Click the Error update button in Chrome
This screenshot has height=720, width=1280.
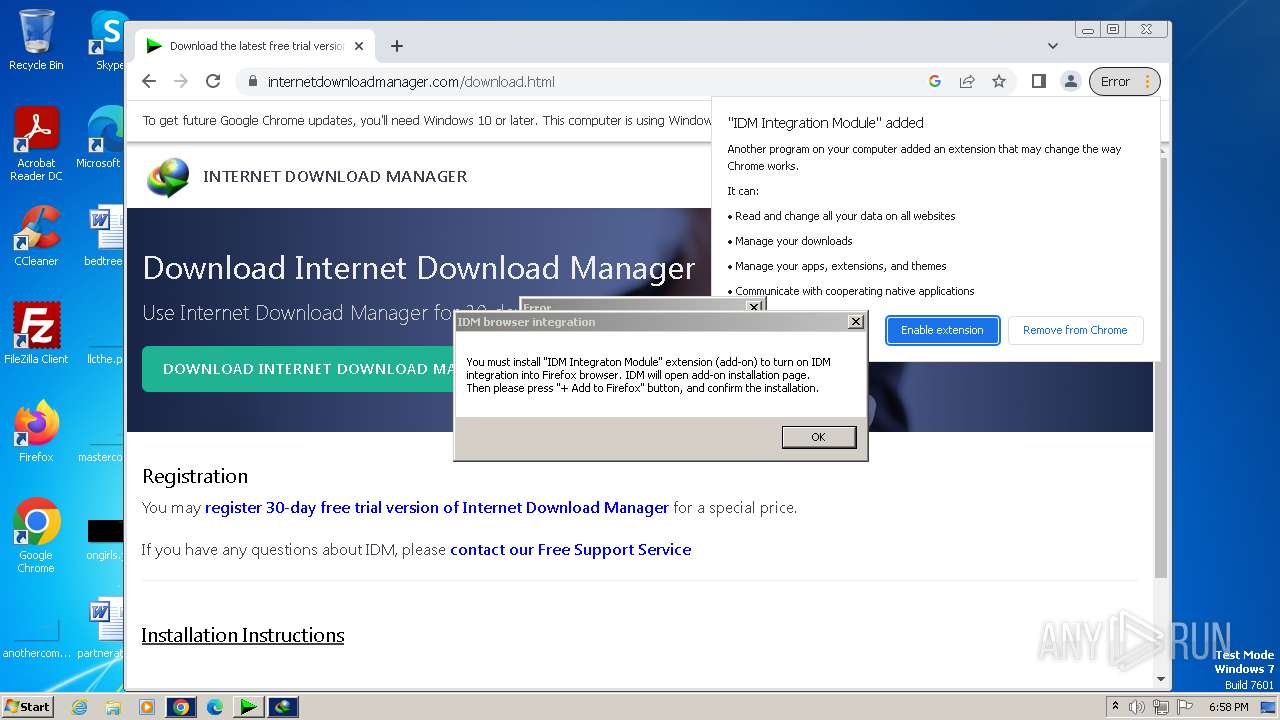click(x=1124, y=81)
